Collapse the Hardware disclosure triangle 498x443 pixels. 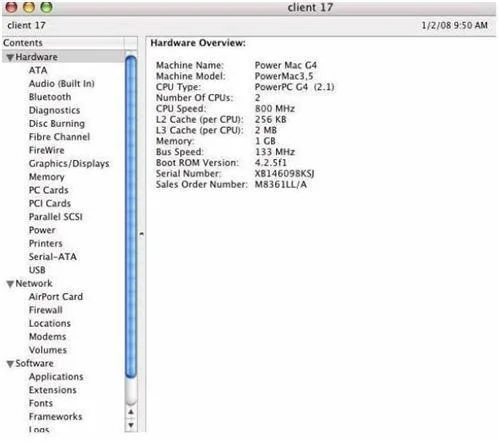click(x=10, y=58)
